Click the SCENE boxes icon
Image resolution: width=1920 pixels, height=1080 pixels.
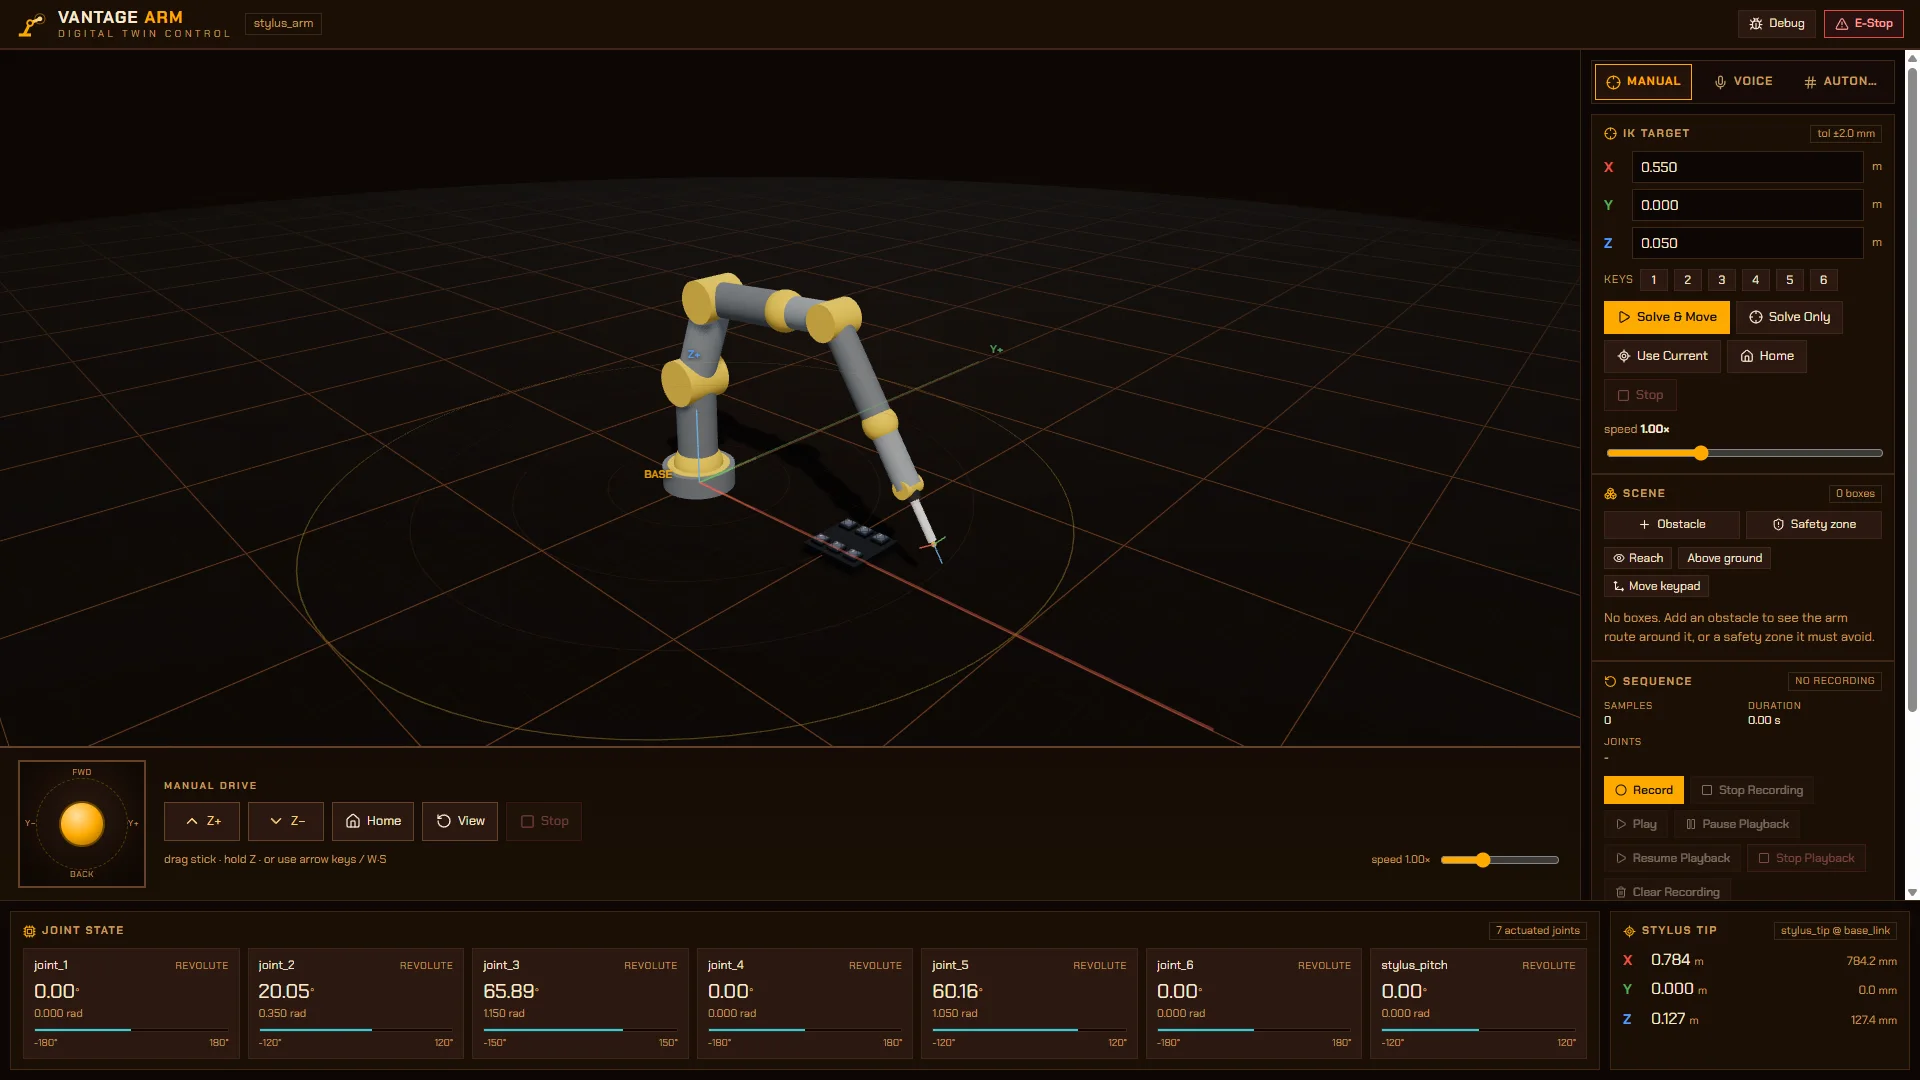coord(1610,493)
